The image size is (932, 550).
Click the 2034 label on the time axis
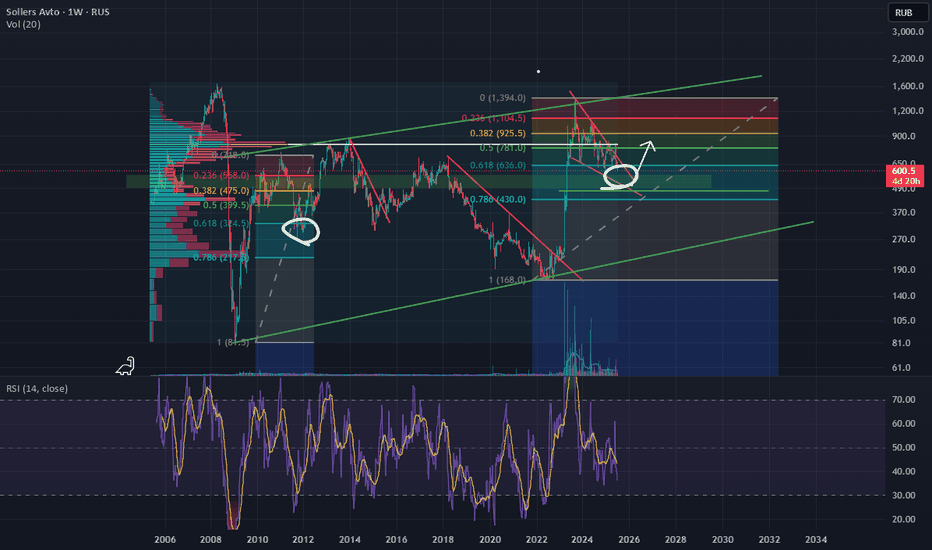point(816,539)
